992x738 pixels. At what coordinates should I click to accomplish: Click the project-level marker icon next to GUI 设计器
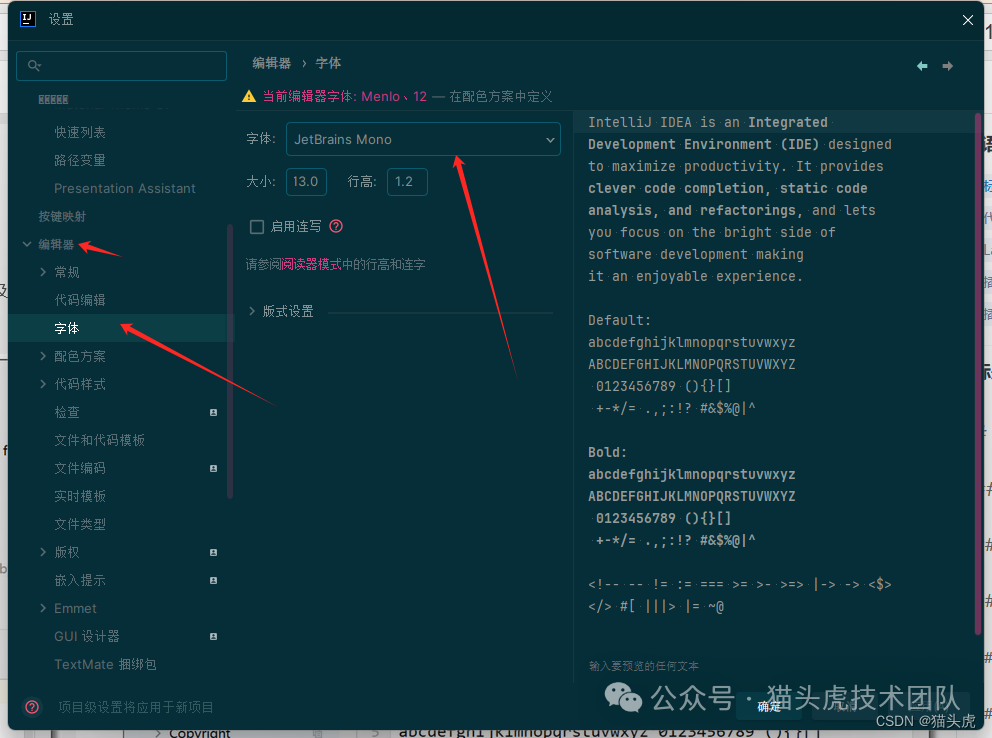click(x=213, y=636)
